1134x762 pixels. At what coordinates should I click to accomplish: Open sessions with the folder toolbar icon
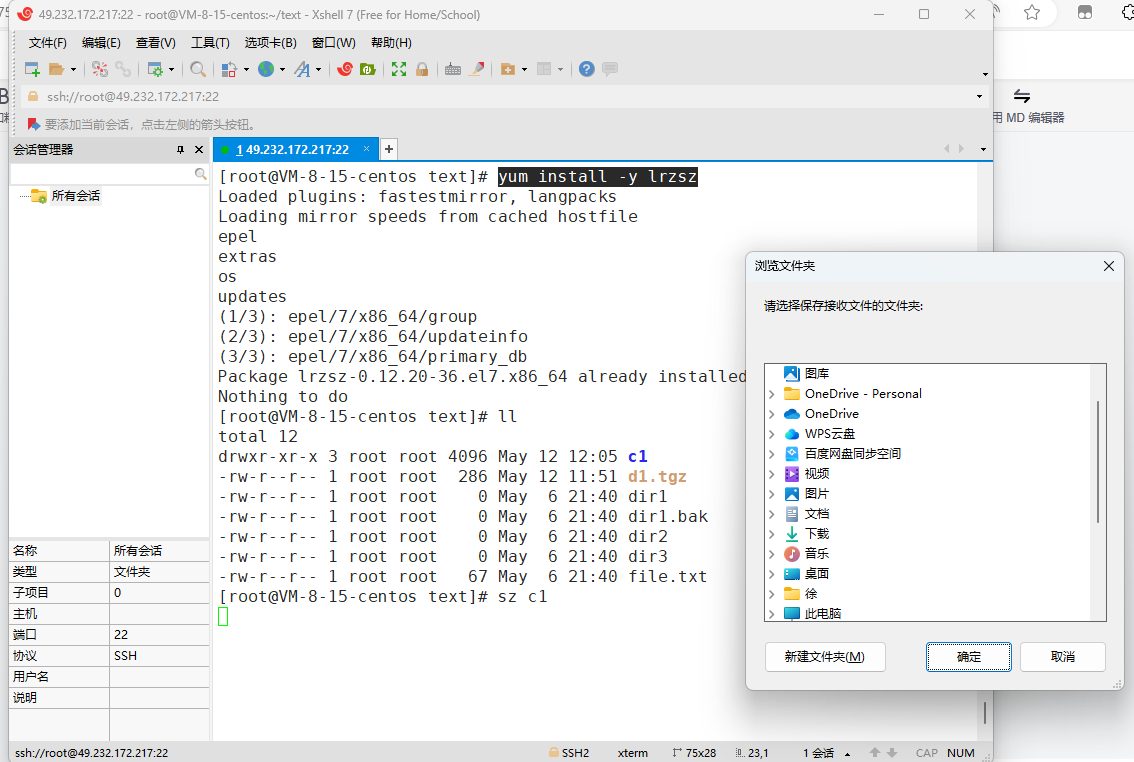pos(56,69)
